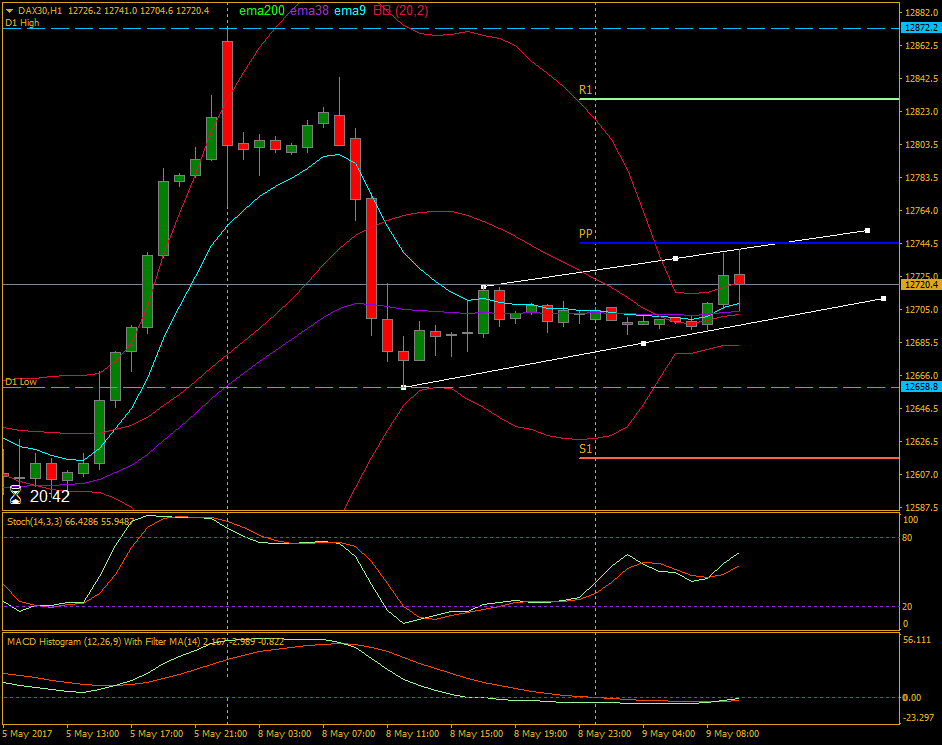
Task: Select the white trendline anchor square near PP
Action: point(676,256)
